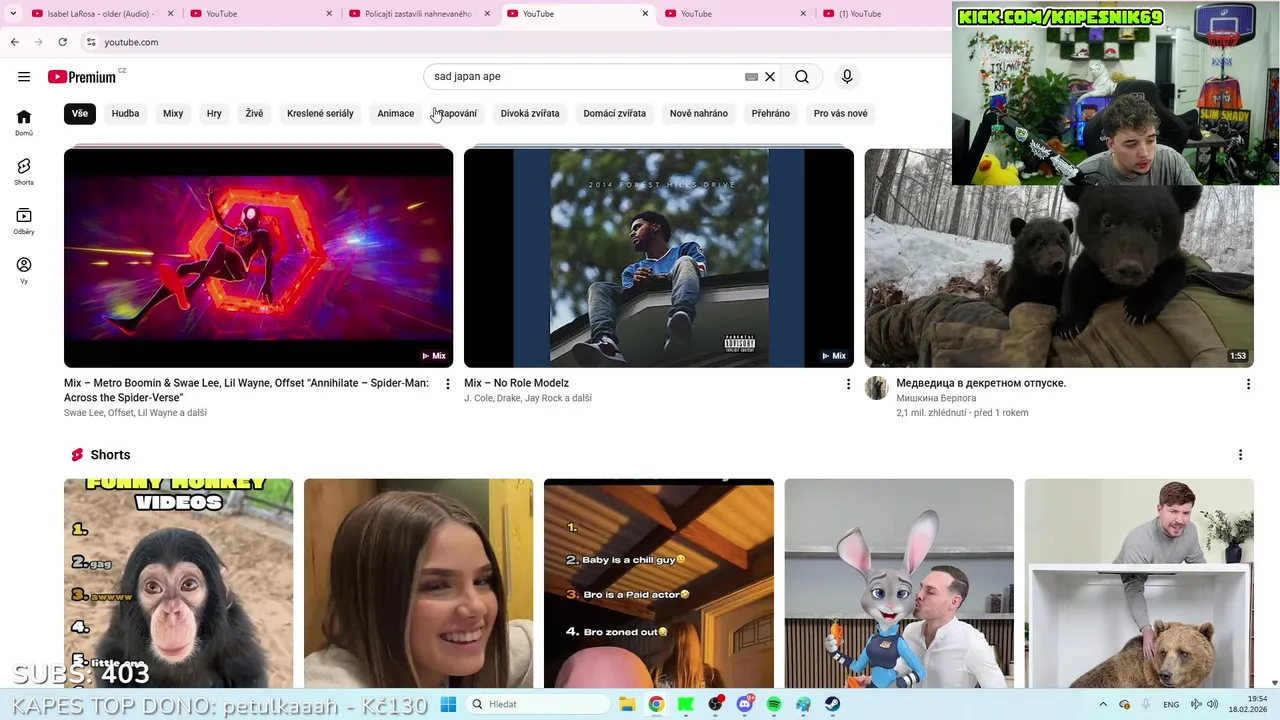Viewport: 1280px width, 720px height.
Task: Open options menu for No Role Modelz mix
Action: pyautogui.click(x=848, y=384)
